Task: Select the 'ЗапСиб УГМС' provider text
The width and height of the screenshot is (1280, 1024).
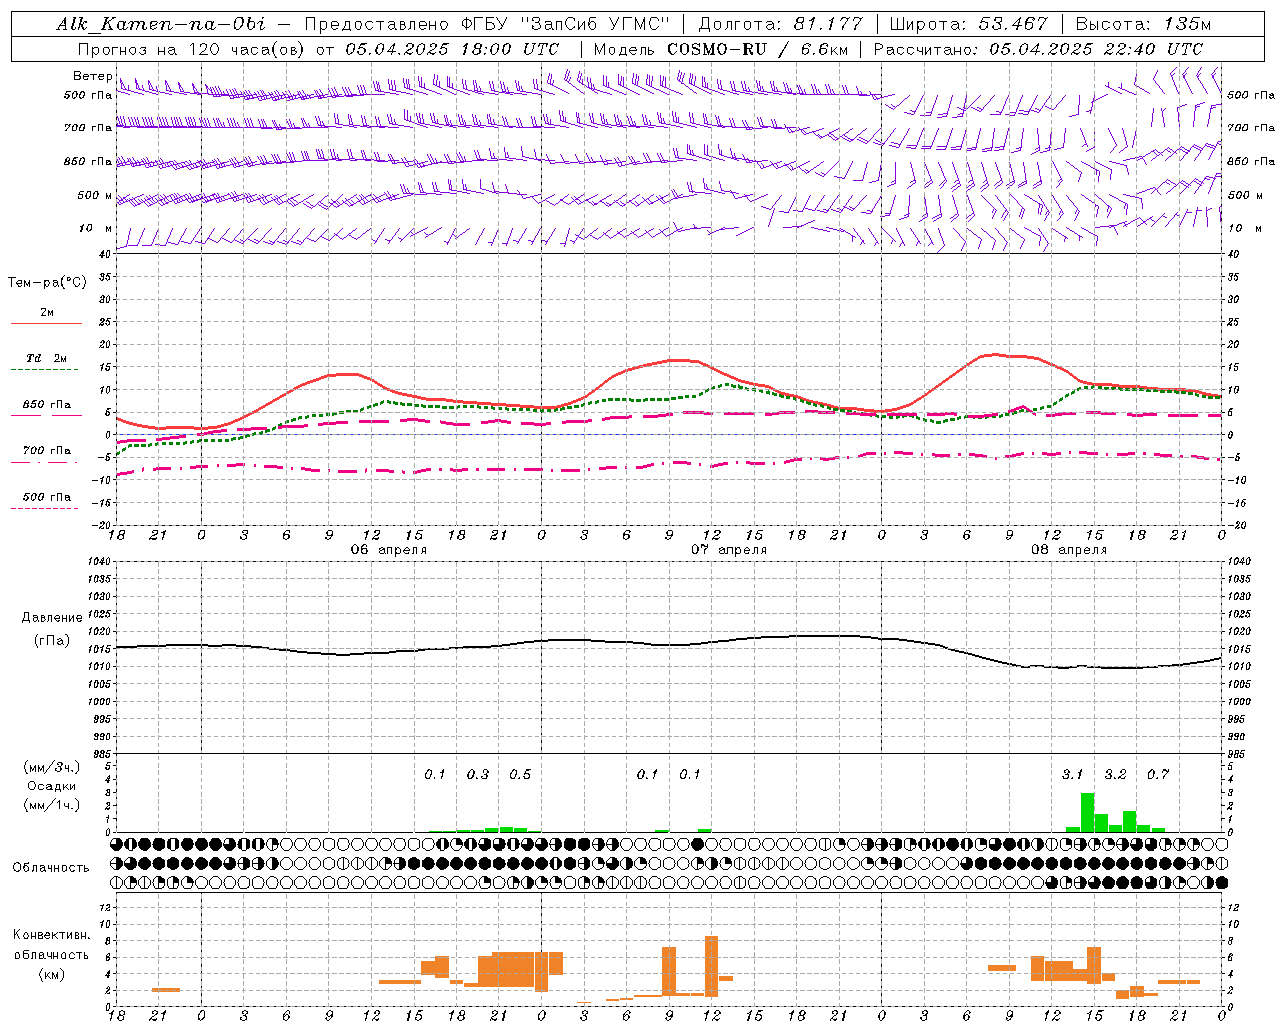Action: (593, 24)
